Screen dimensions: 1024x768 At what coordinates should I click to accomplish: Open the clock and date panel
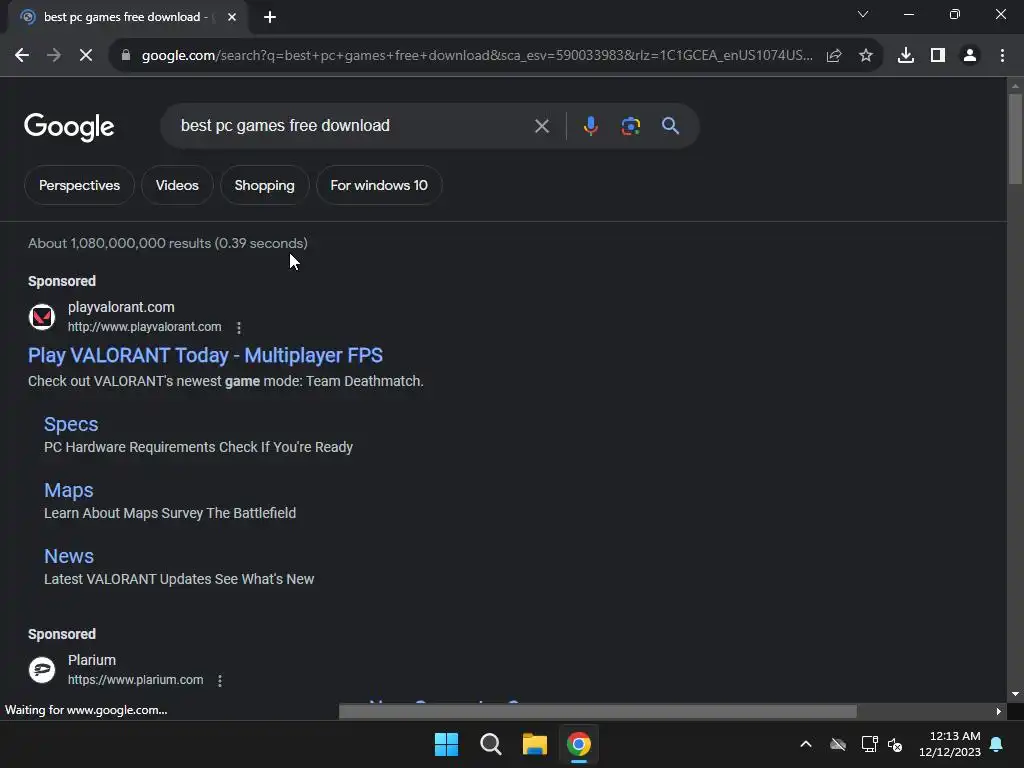(x=950, y=744)
